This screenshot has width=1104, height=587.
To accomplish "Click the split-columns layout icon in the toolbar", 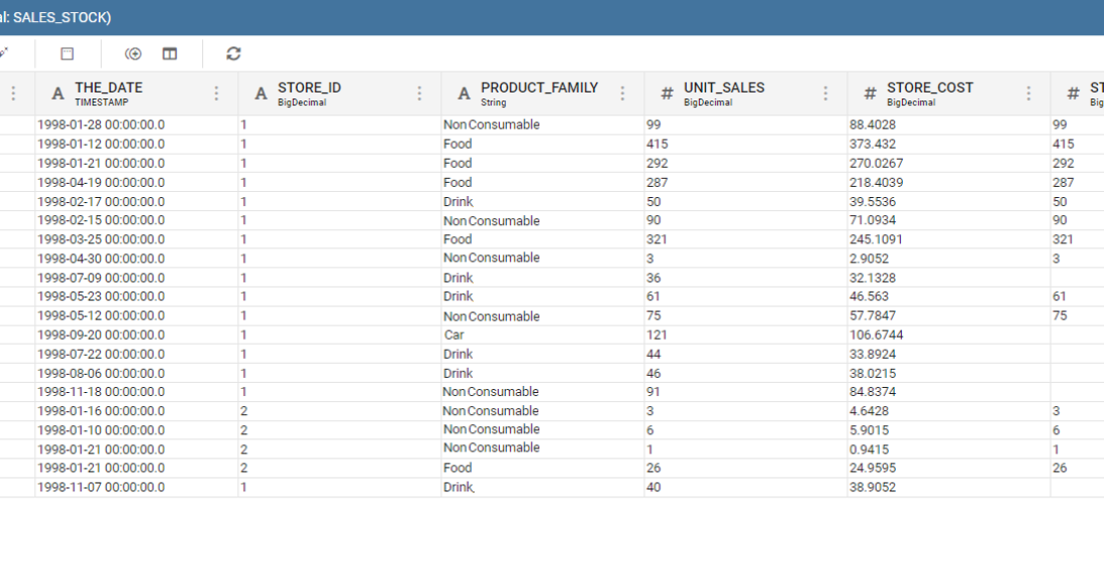I will (170, 53).
